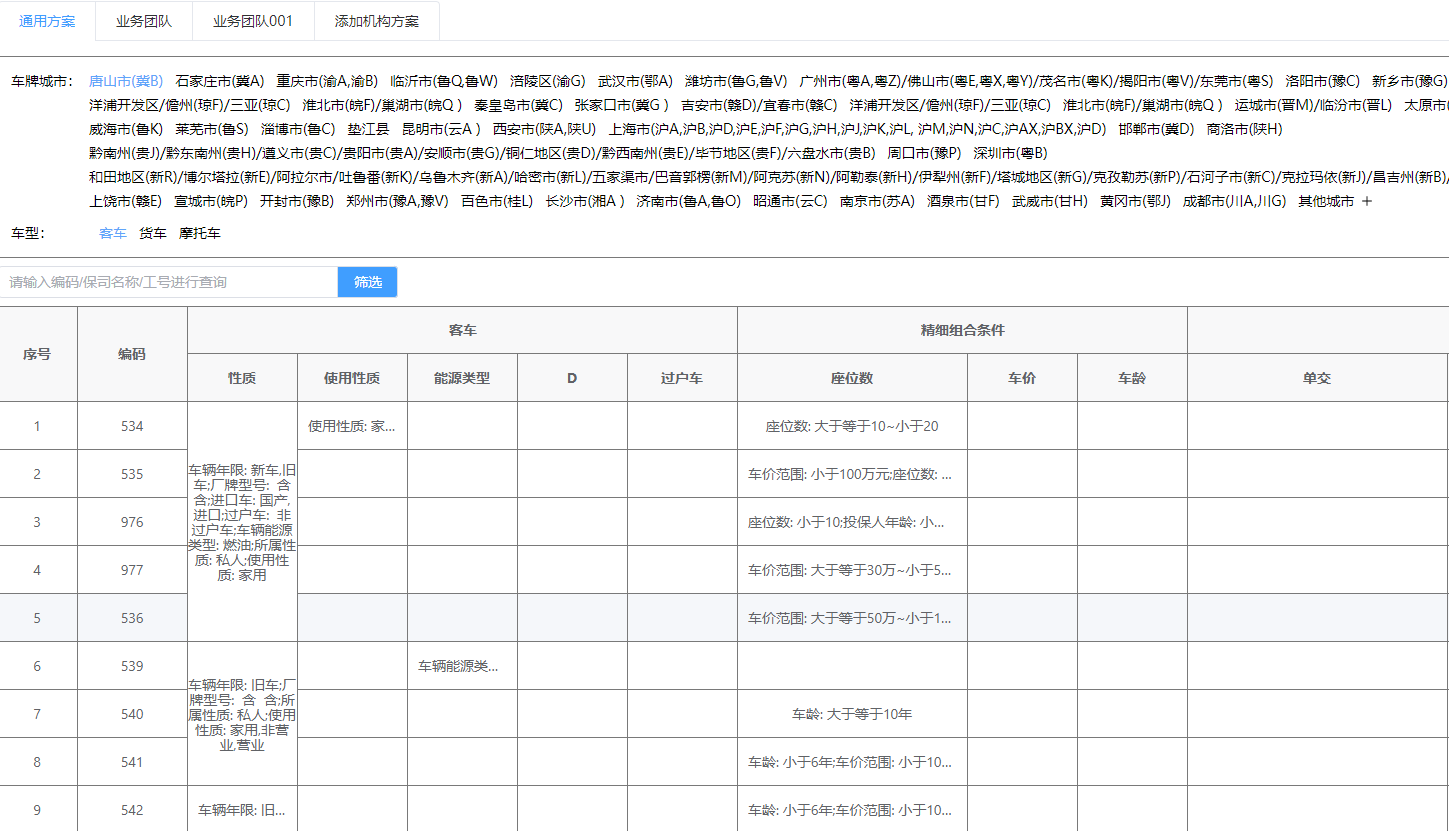
Task: Click the 车辆能源类... cell in row 539
Action: (x=462, y=666)
